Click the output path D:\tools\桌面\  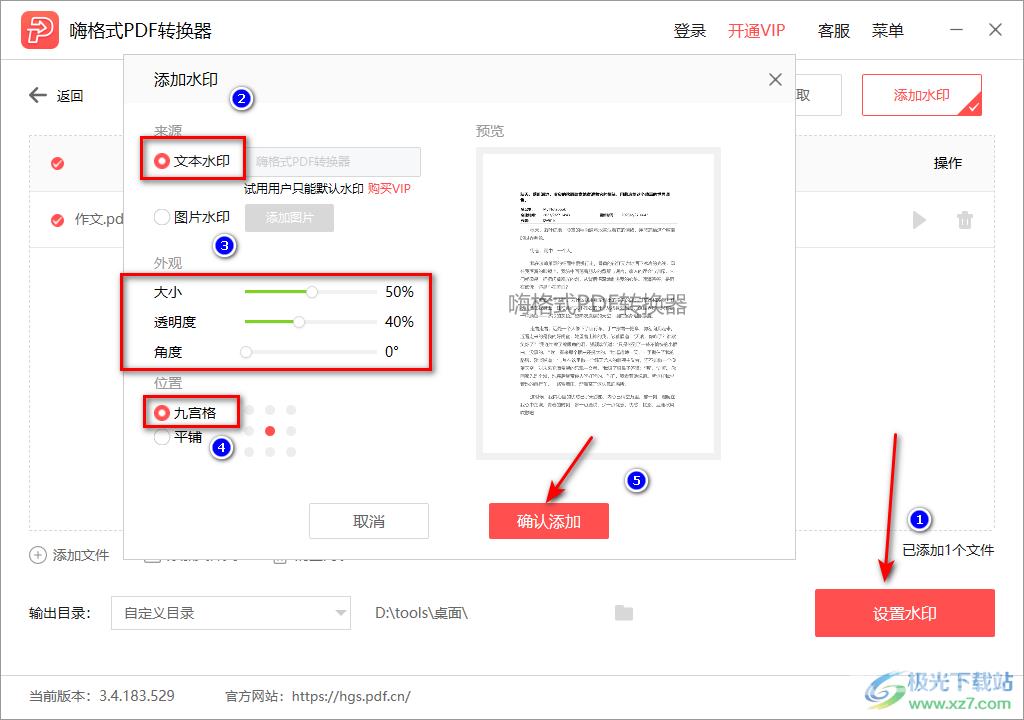point(421,613)
